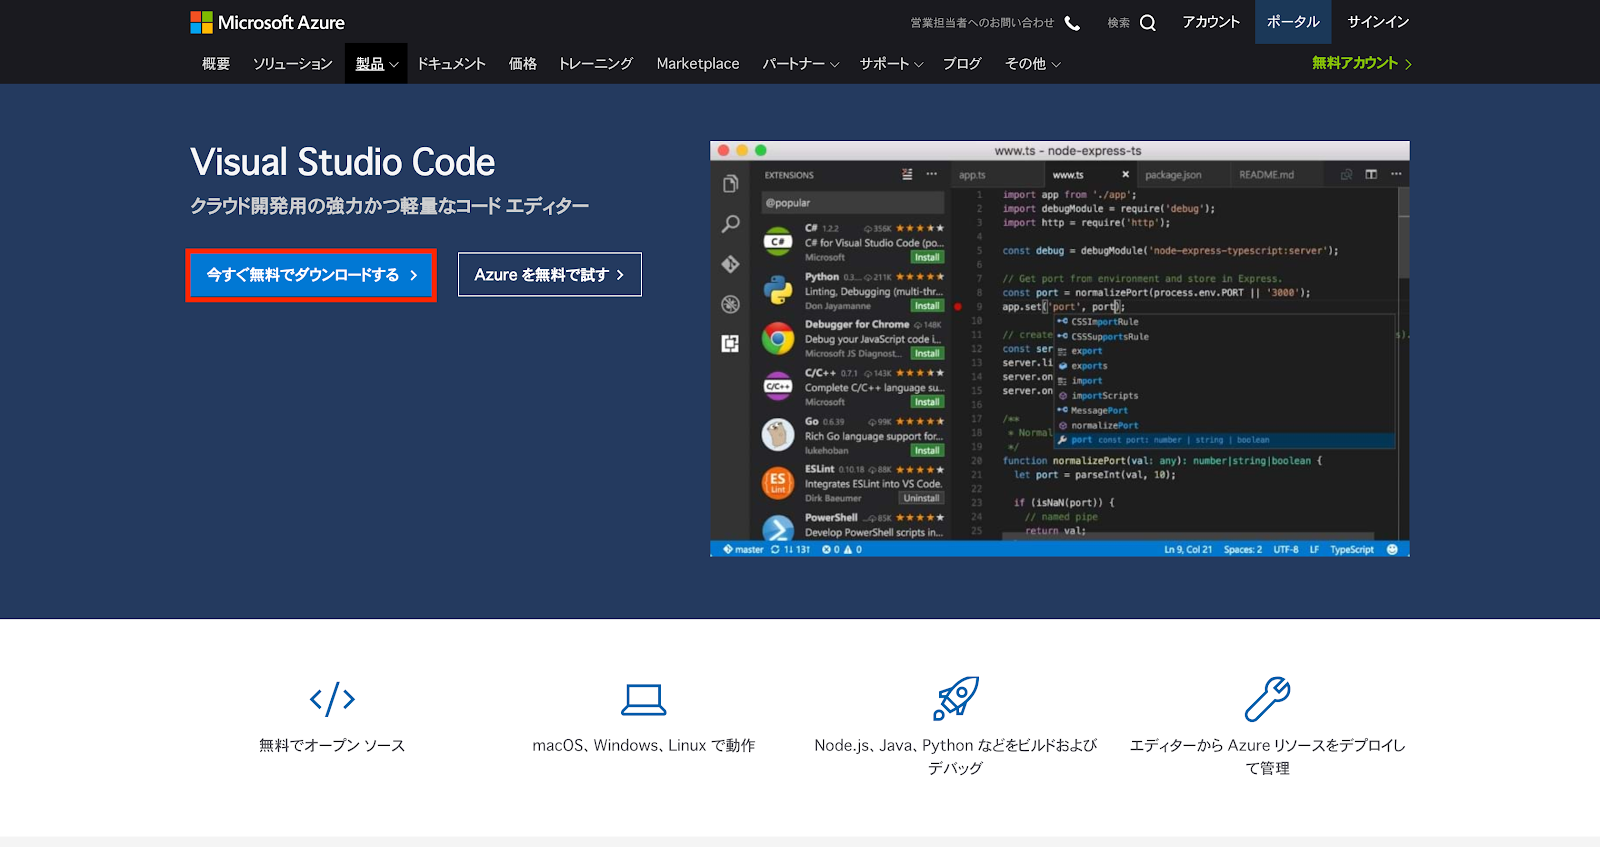Click the laptop icon above macOS, Windows, Linux
This screenshot has width=1600, height=847.
click(x=643, y=700)
